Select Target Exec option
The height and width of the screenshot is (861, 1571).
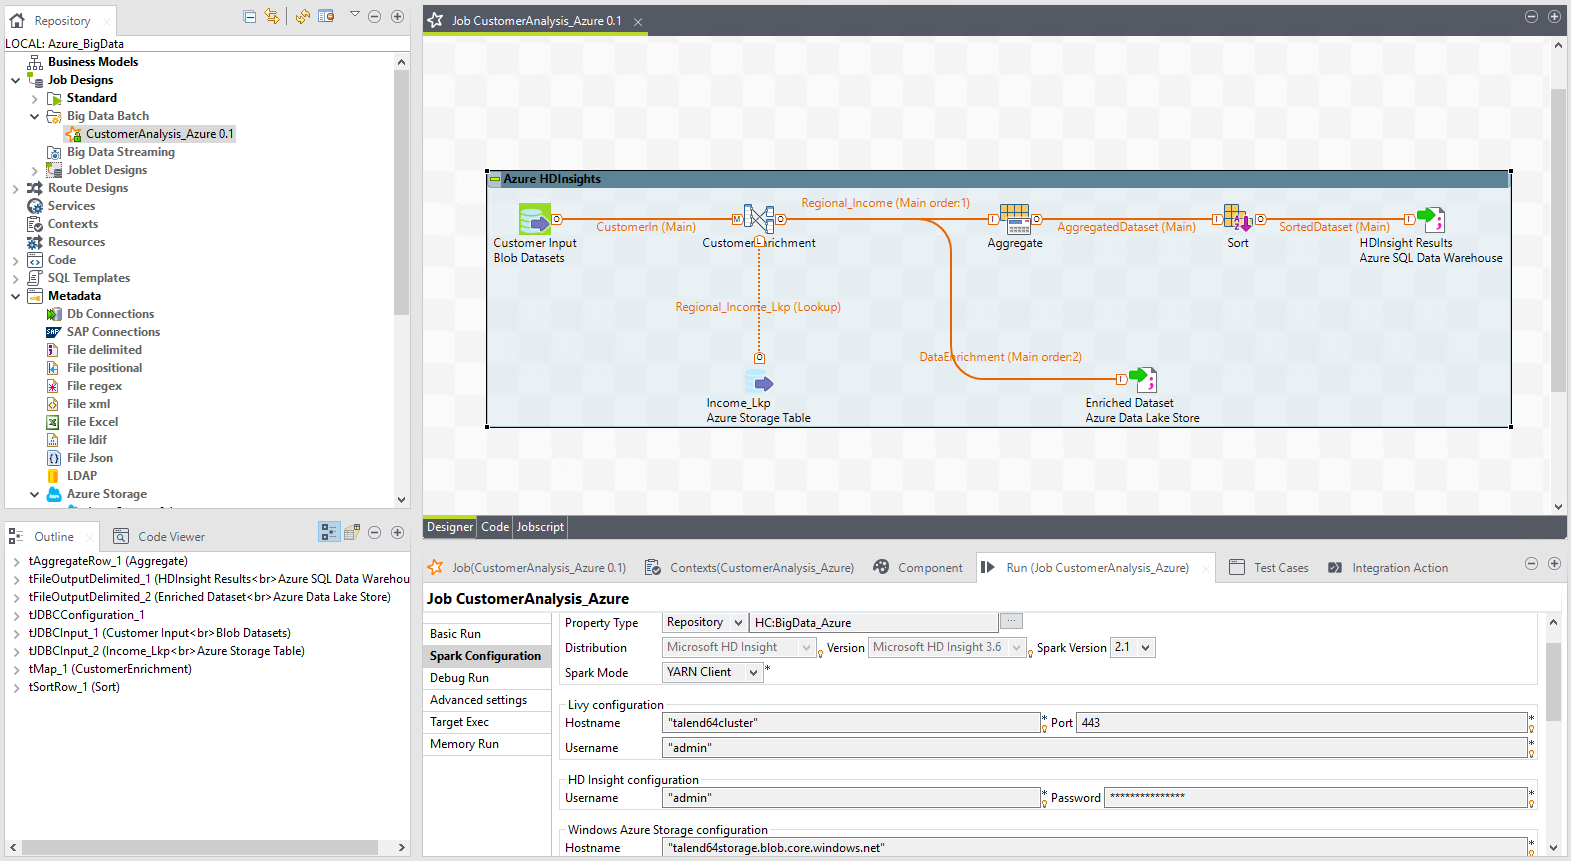point(487,722)
